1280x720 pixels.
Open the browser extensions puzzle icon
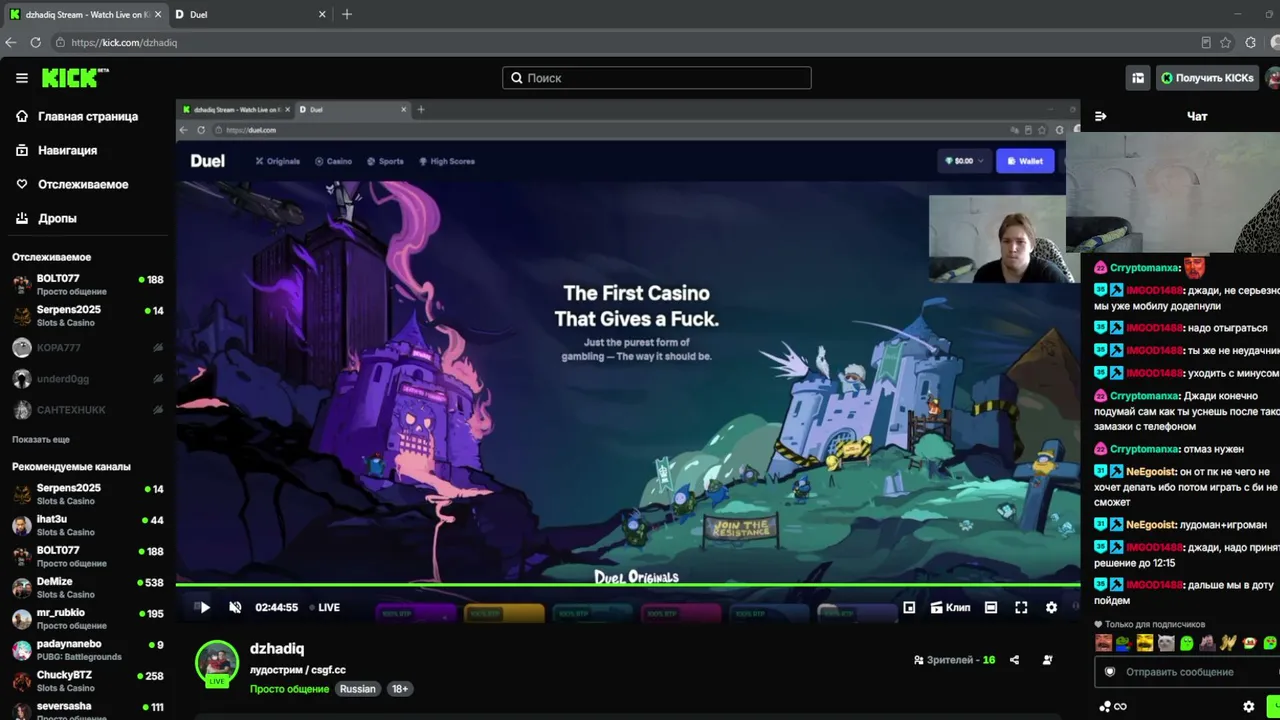[1251, 43]
